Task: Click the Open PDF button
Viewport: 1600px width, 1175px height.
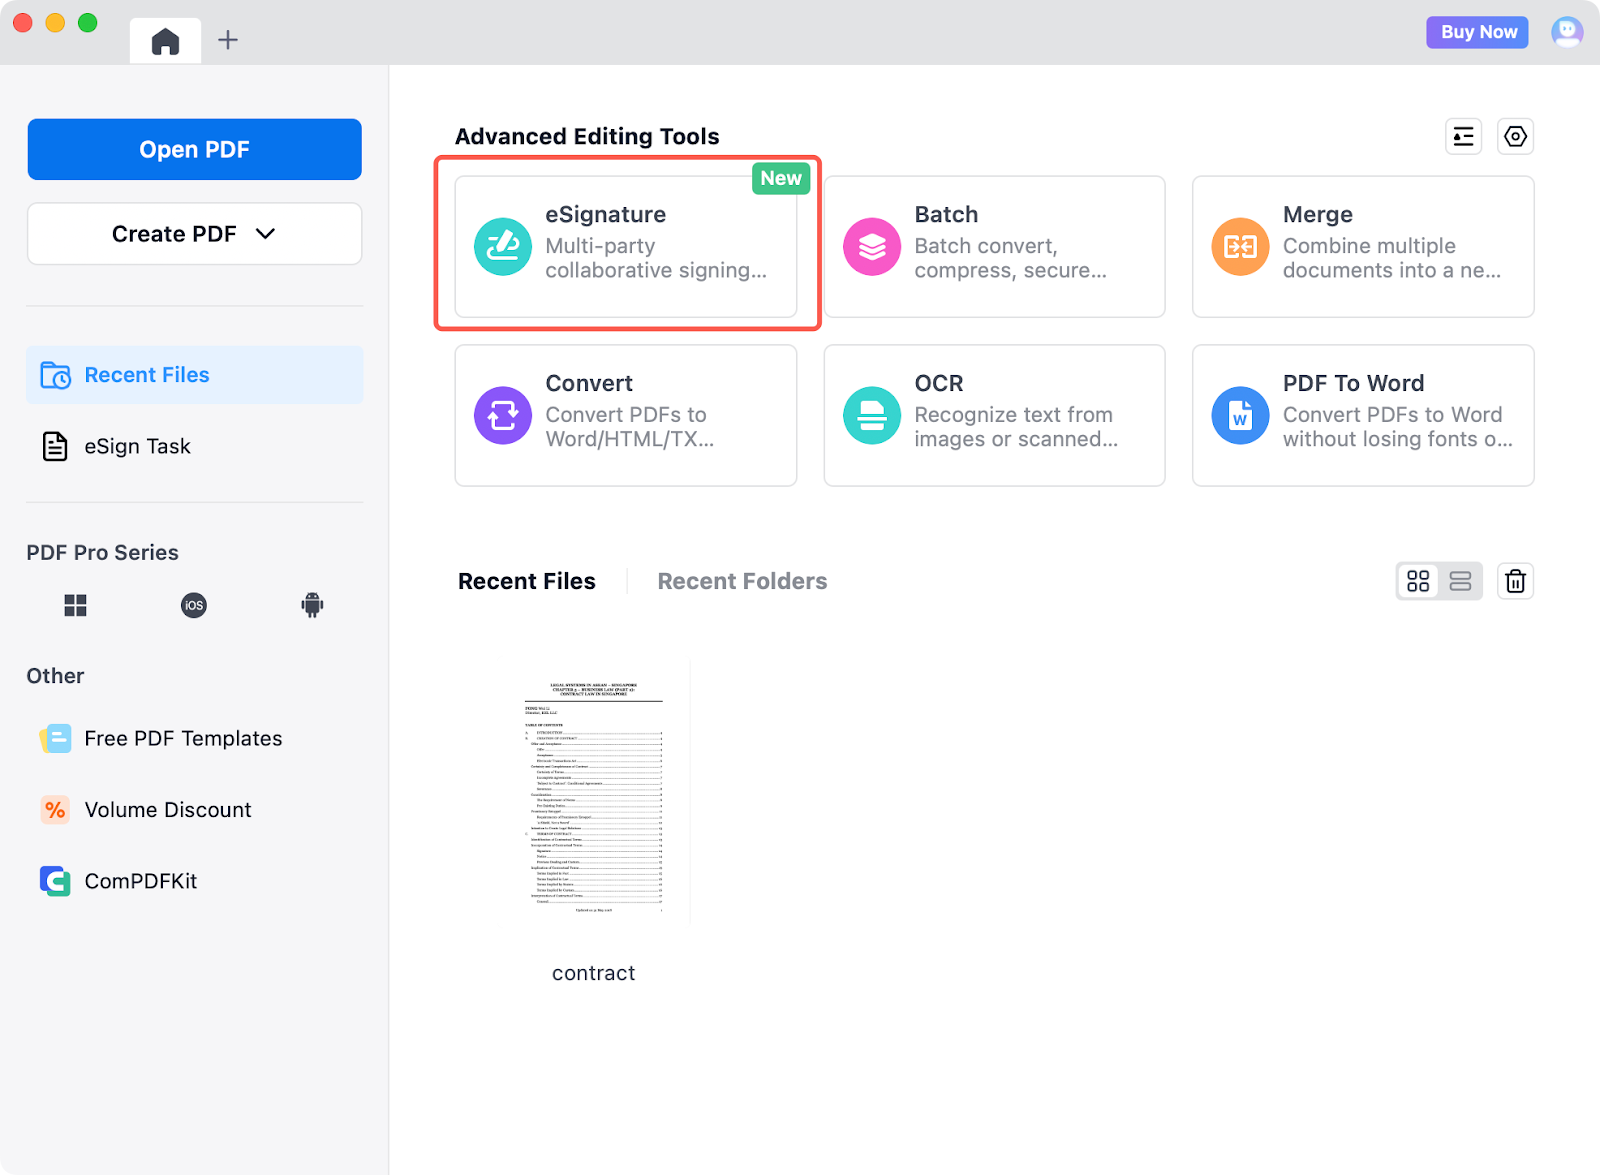Action: click(194, 149)
